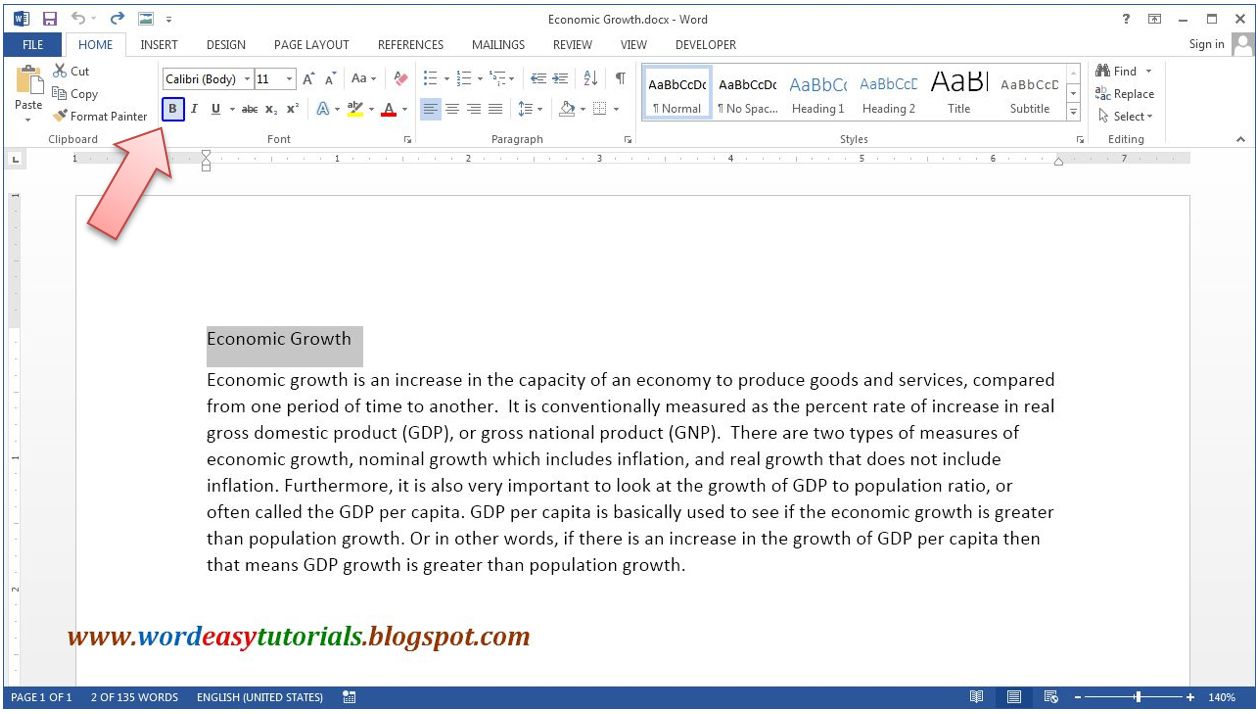
Task: Open the FILE menu
Action: [32, 44]
